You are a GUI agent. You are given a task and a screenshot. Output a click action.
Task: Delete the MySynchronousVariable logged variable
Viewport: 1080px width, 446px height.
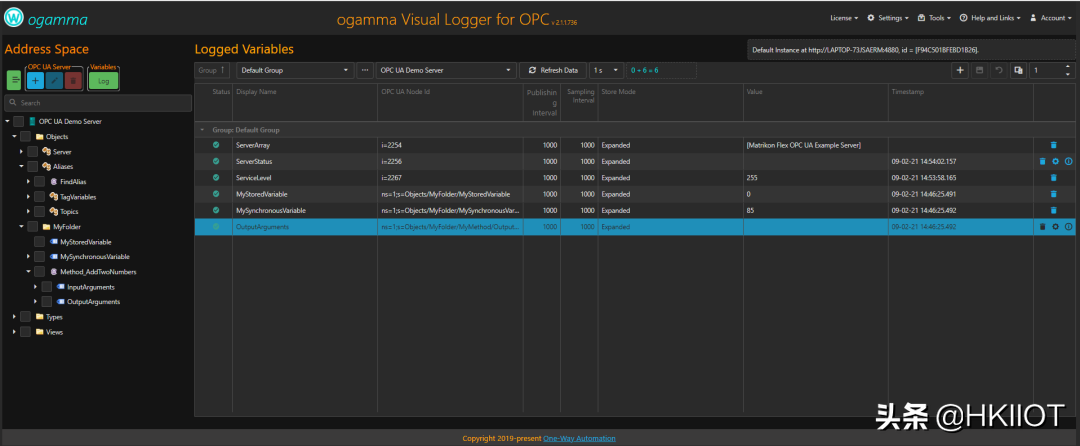[x=1053, y=210]
